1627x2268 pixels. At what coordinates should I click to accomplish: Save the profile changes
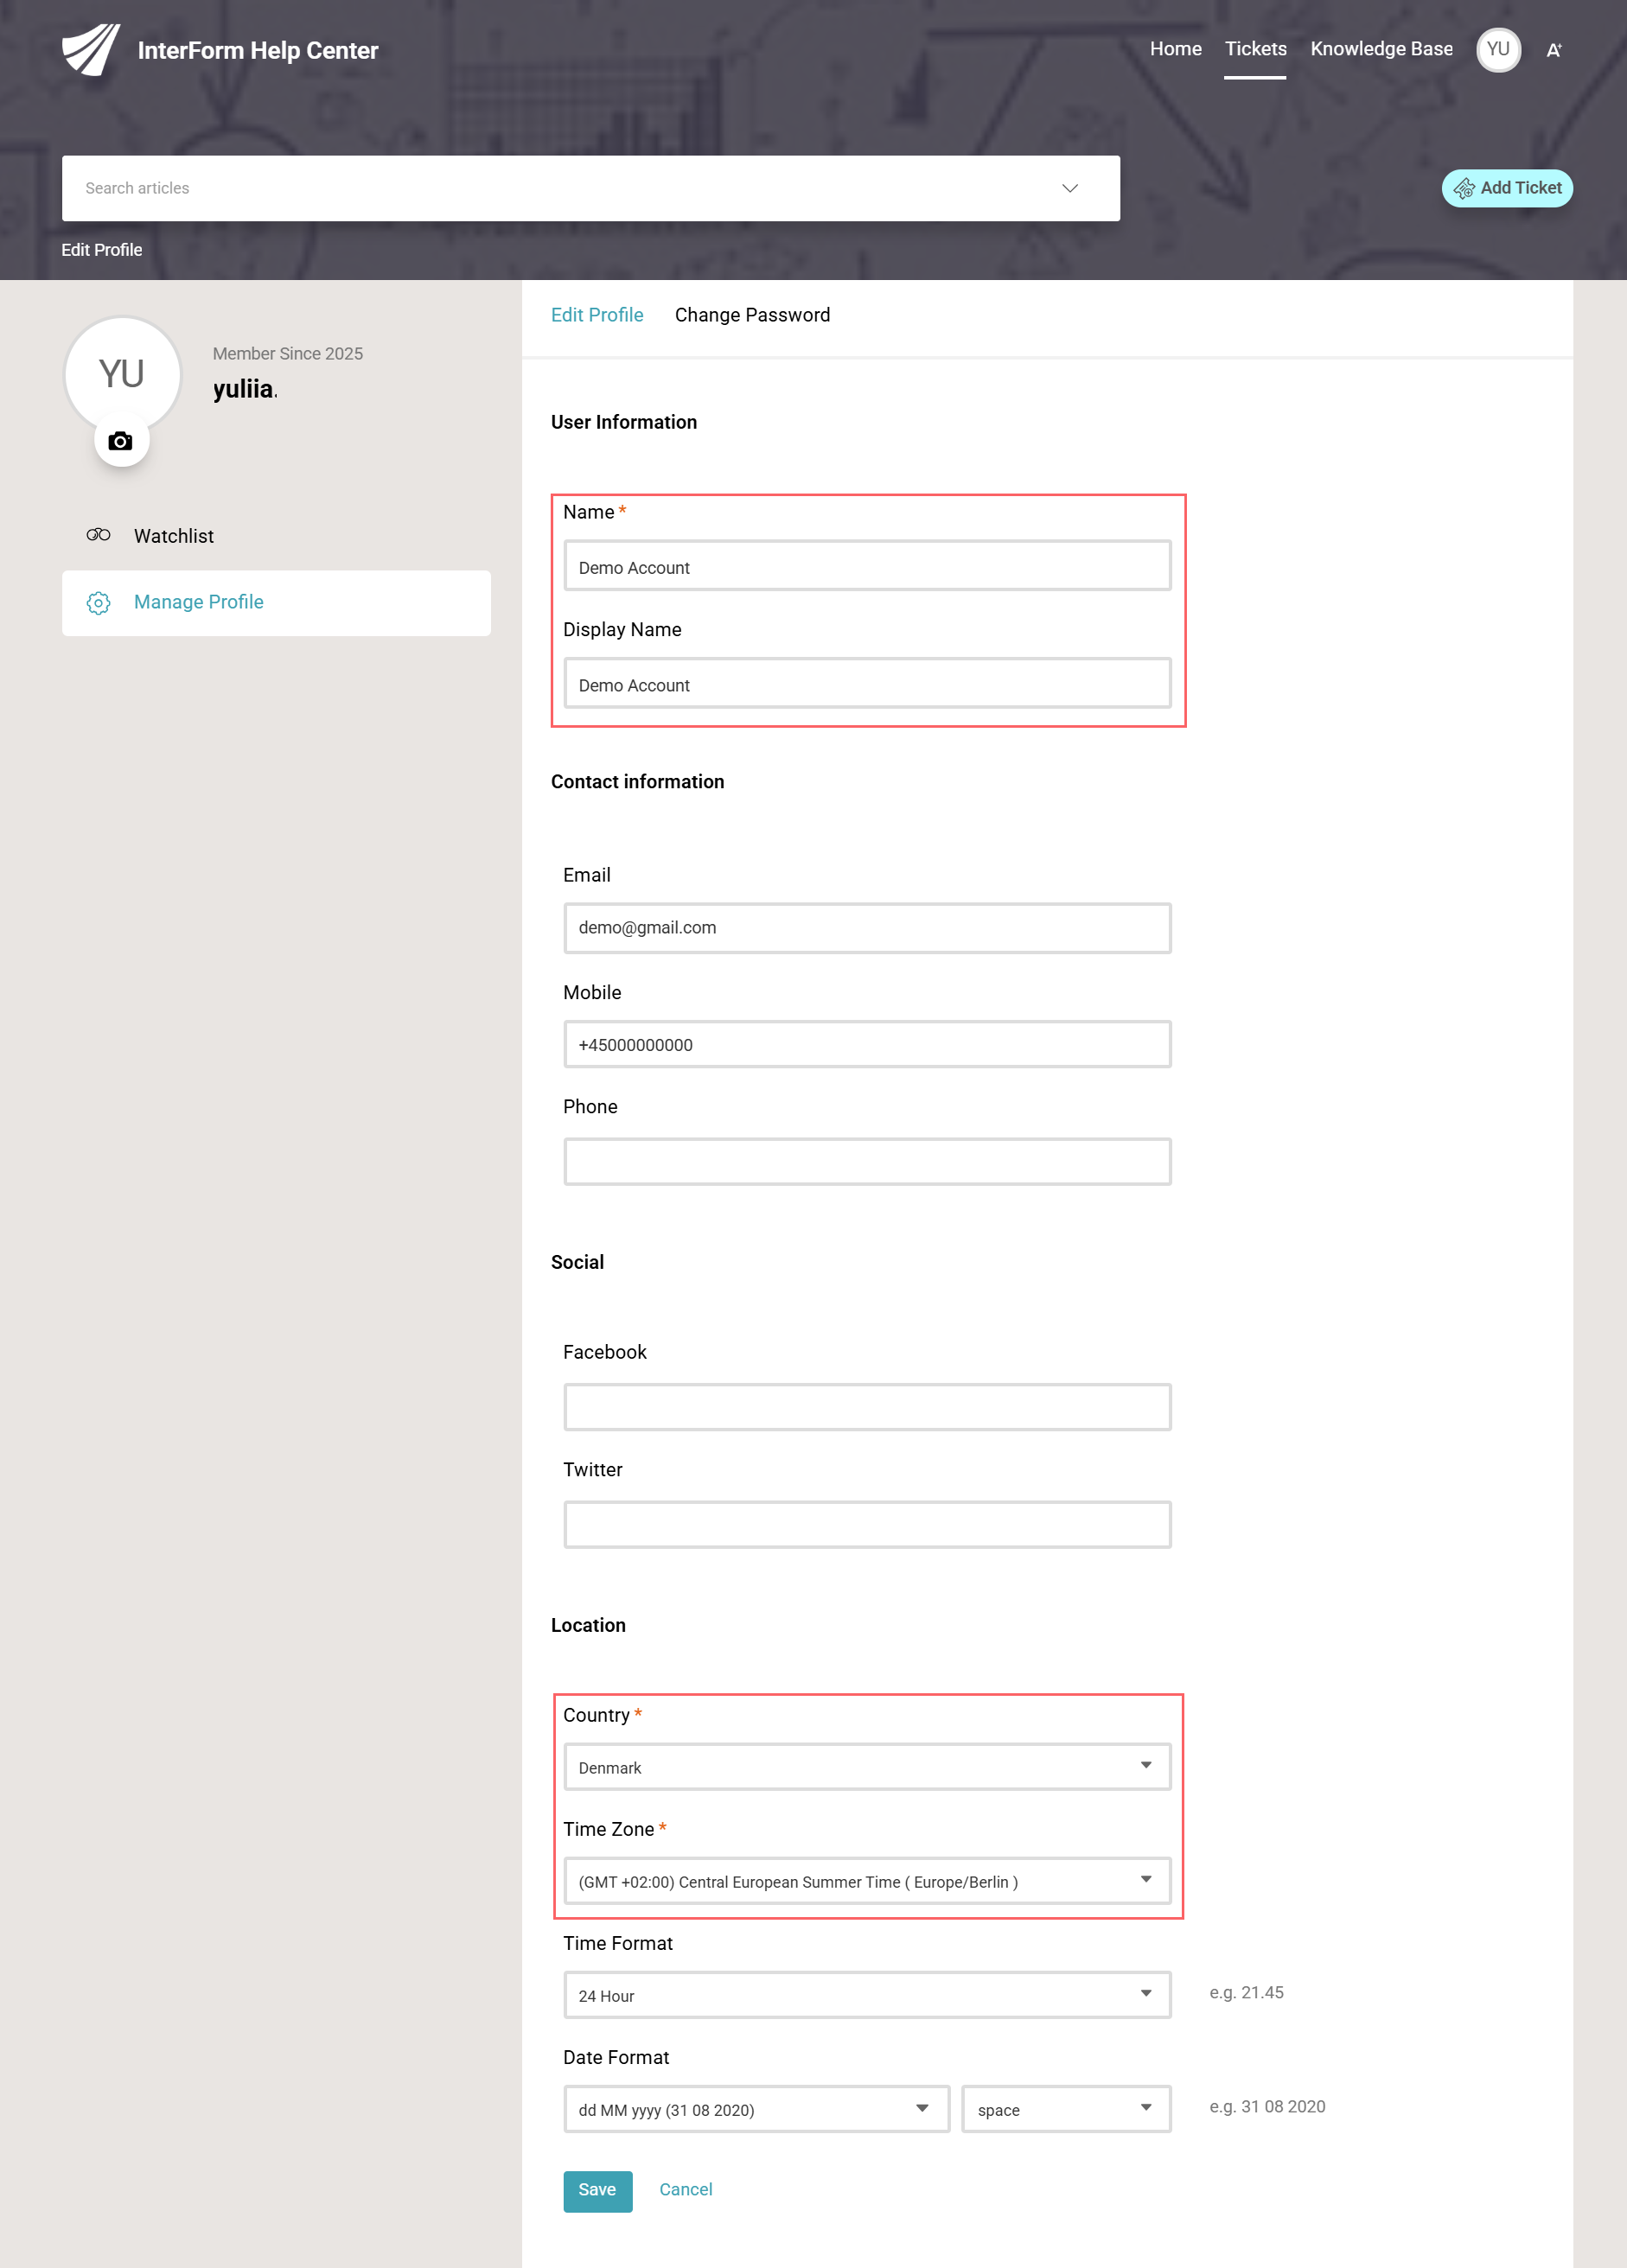pyautogui.click(x=597, y=2190)
